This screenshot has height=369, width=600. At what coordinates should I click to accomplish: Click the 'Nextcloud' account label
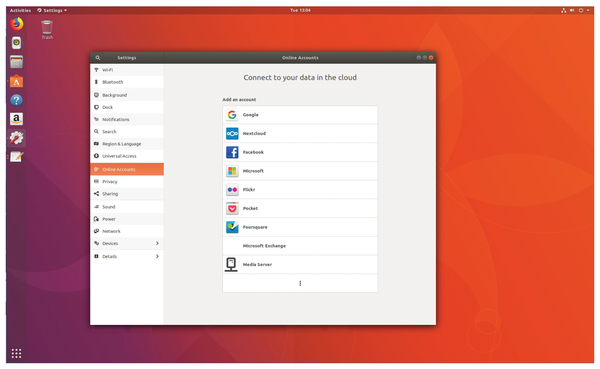tap(254, 134)
